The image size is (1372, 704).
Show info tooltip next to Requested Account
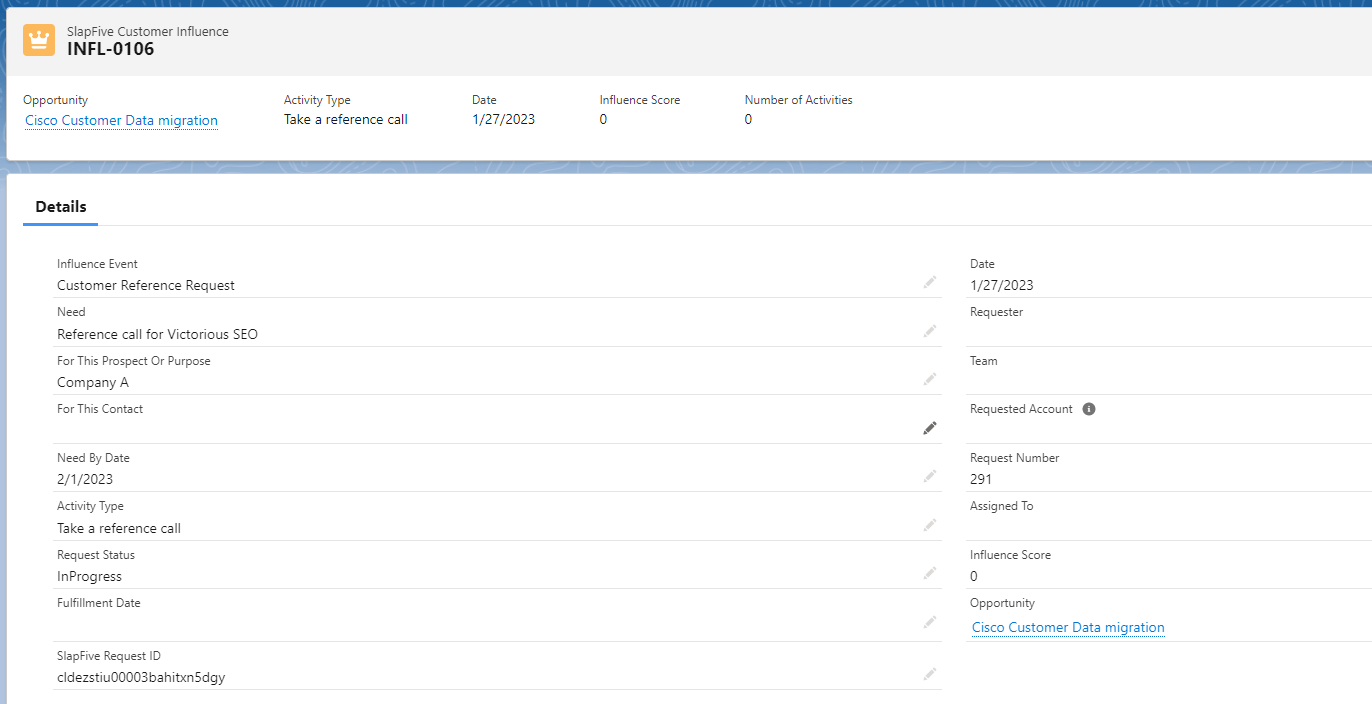pyautogui.click(x=1089, y=409)
